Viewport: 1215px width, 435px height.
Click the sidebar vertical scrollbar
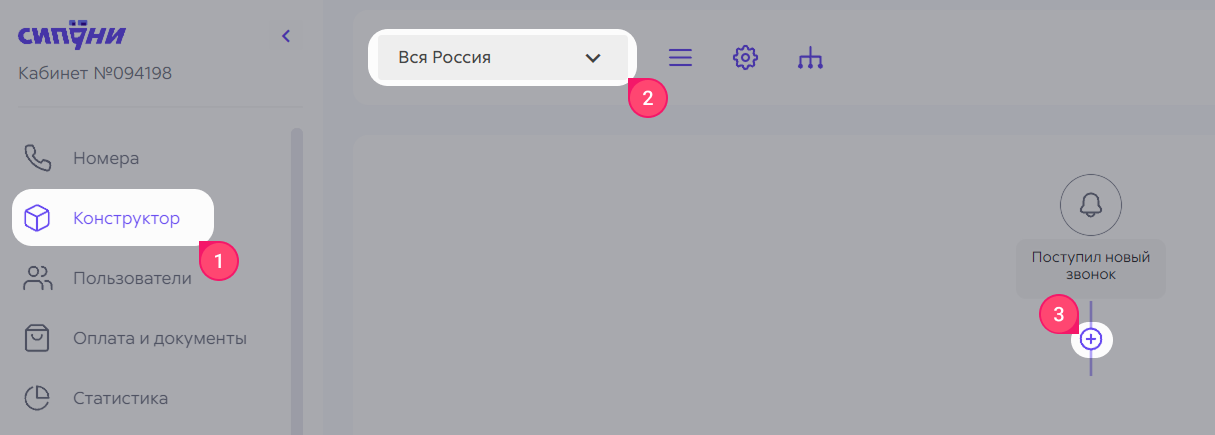[x=296, y=280]
